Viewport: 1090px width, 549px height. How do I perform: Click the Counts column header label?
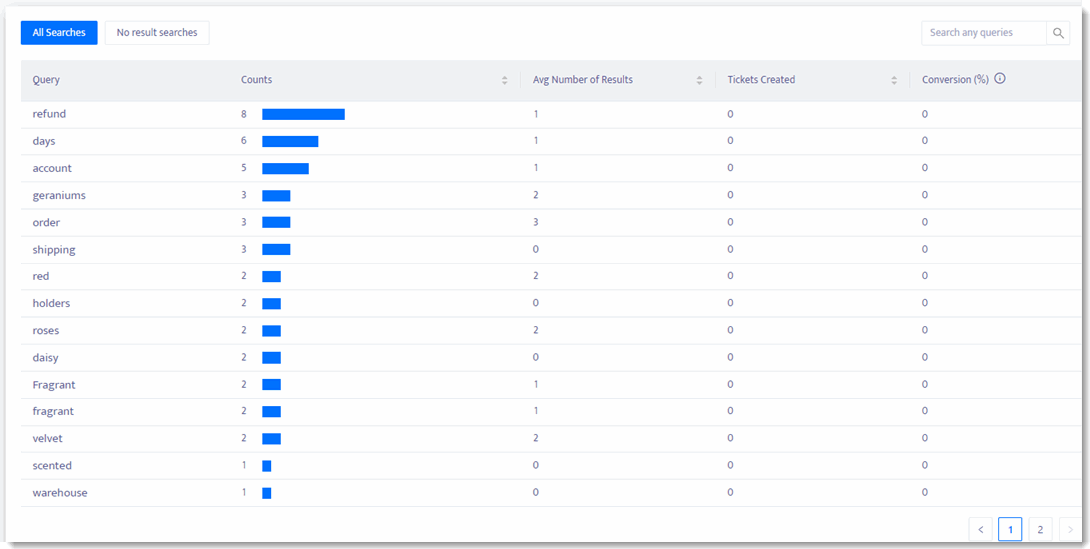[x=257, y=80]
